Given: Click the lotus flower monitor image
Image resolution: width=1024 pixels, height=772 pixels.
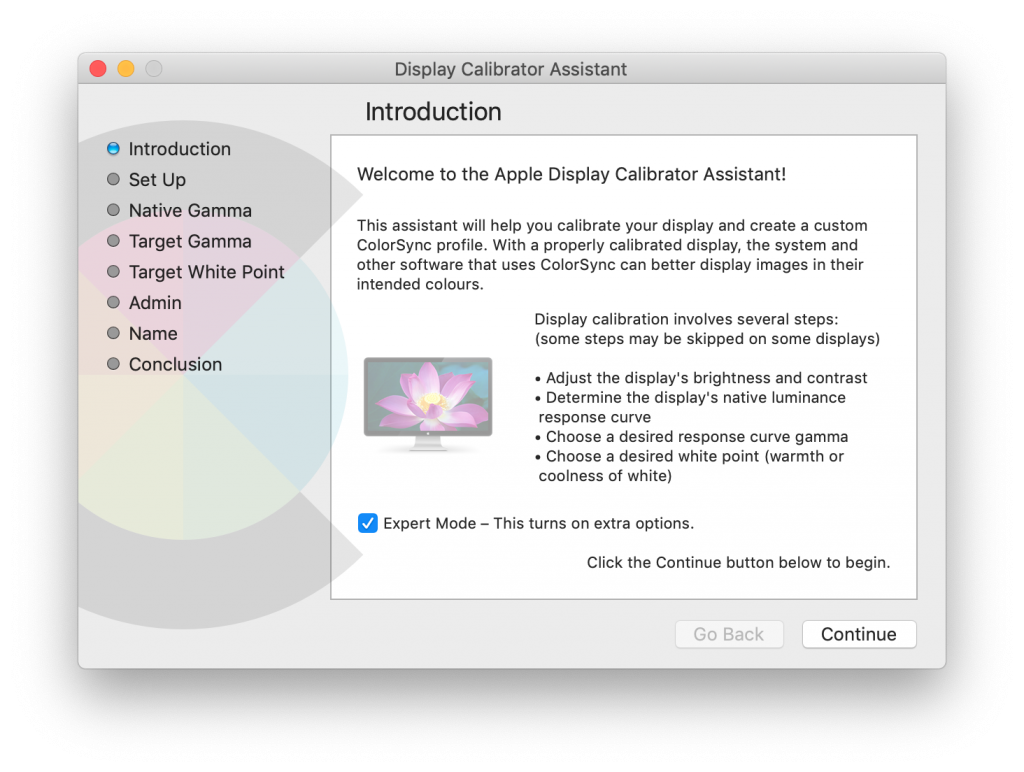Looking at the screenshot, I should point(428,404).
